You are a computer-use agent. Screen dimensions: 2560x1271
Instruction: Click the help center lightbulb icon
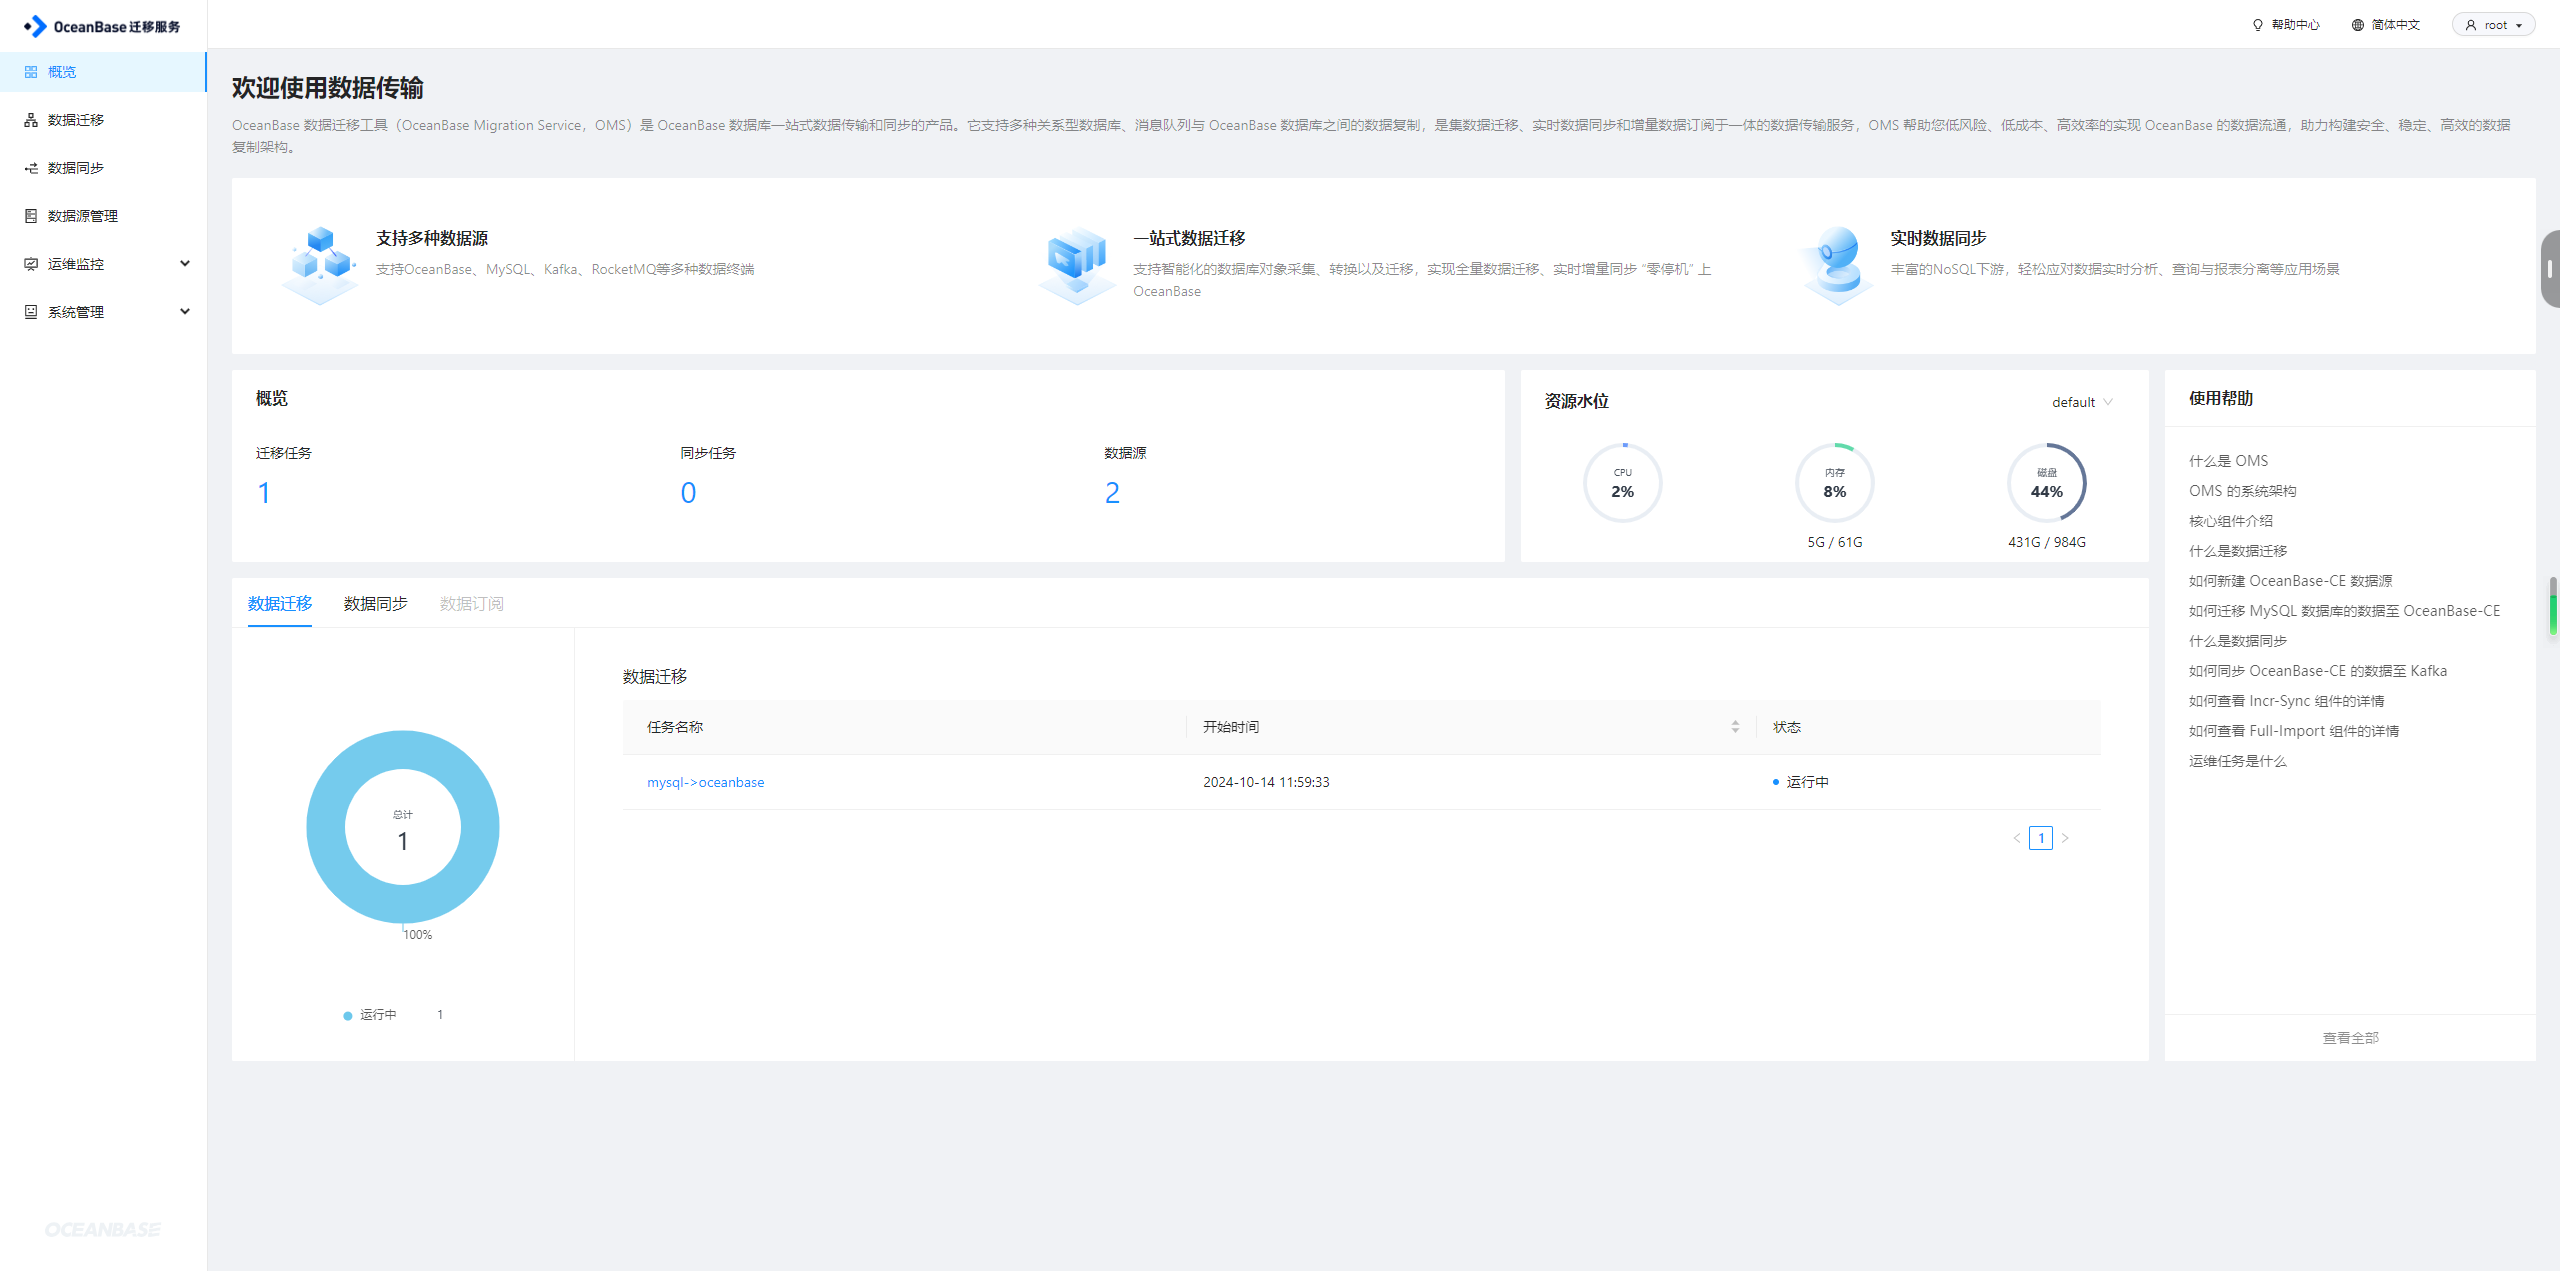point(2257,25)
